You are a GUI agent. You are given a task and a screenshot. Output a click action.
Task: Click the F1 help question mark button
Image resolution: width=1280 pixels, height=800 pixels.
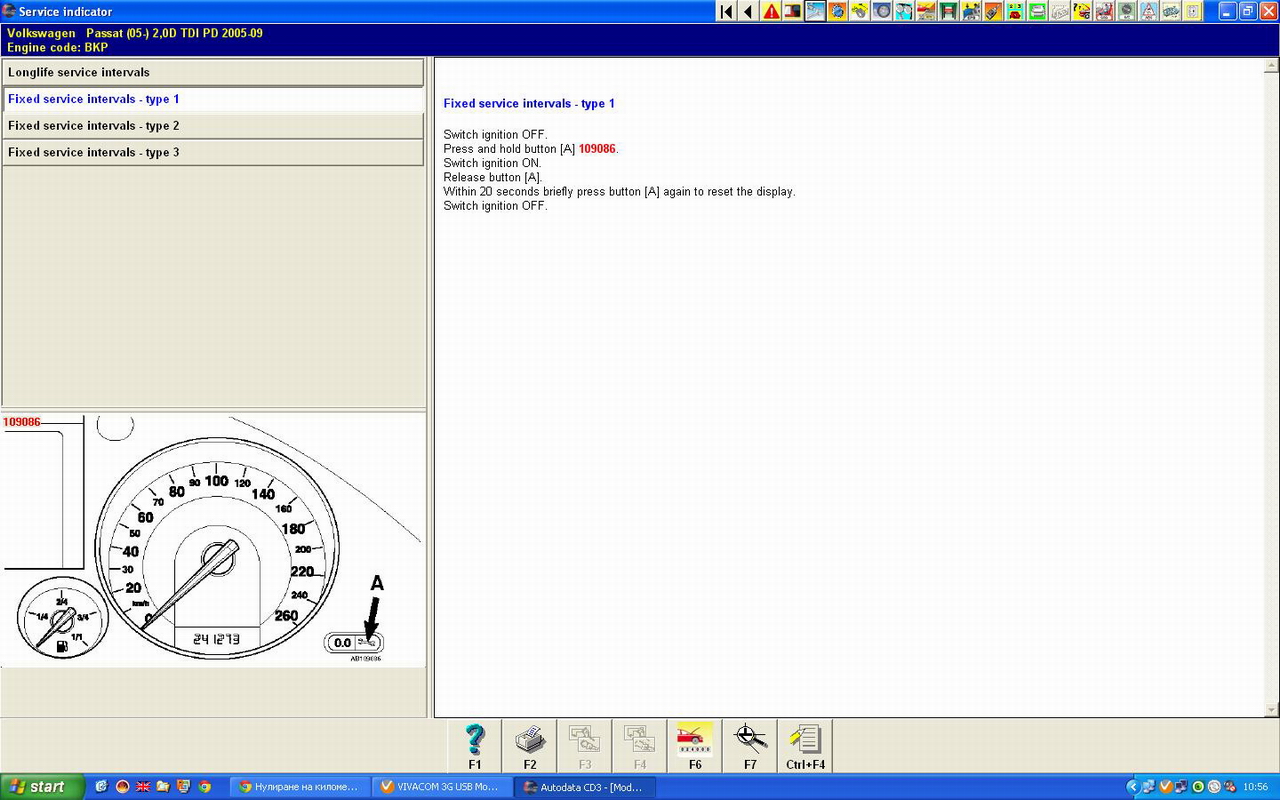(x=475, y=745)
